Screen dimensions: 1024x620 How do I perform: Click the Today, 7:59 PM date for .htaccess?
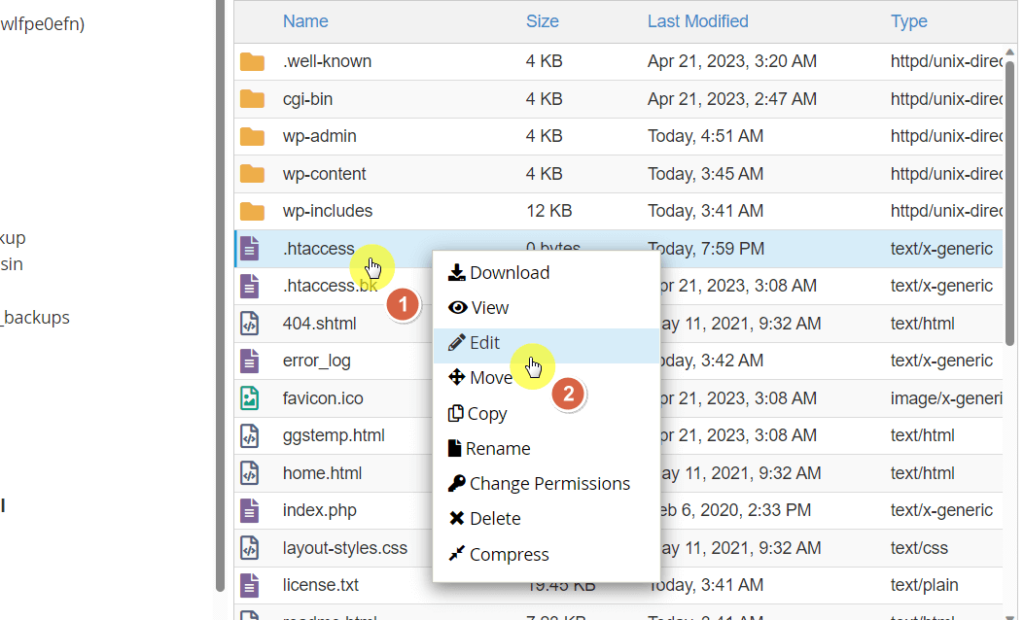705,249
